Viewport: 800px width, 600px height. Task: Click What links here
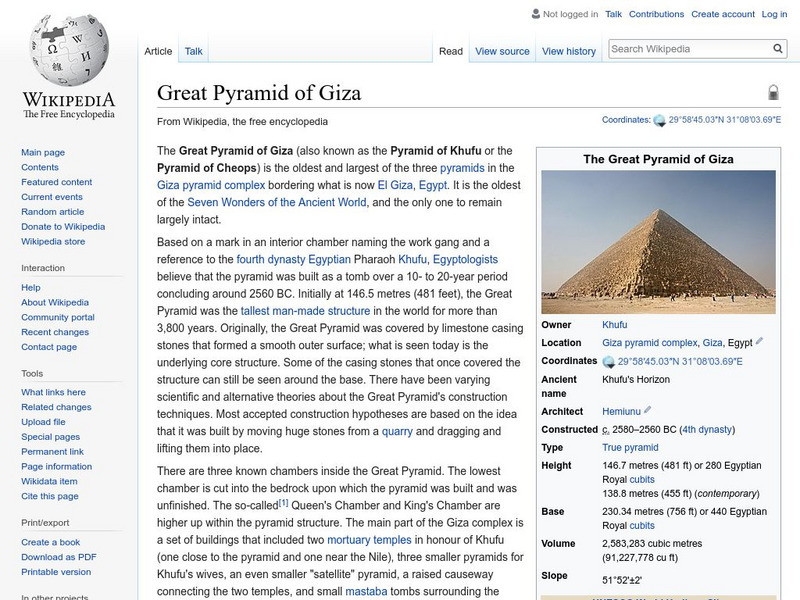[x=54, y=392]
